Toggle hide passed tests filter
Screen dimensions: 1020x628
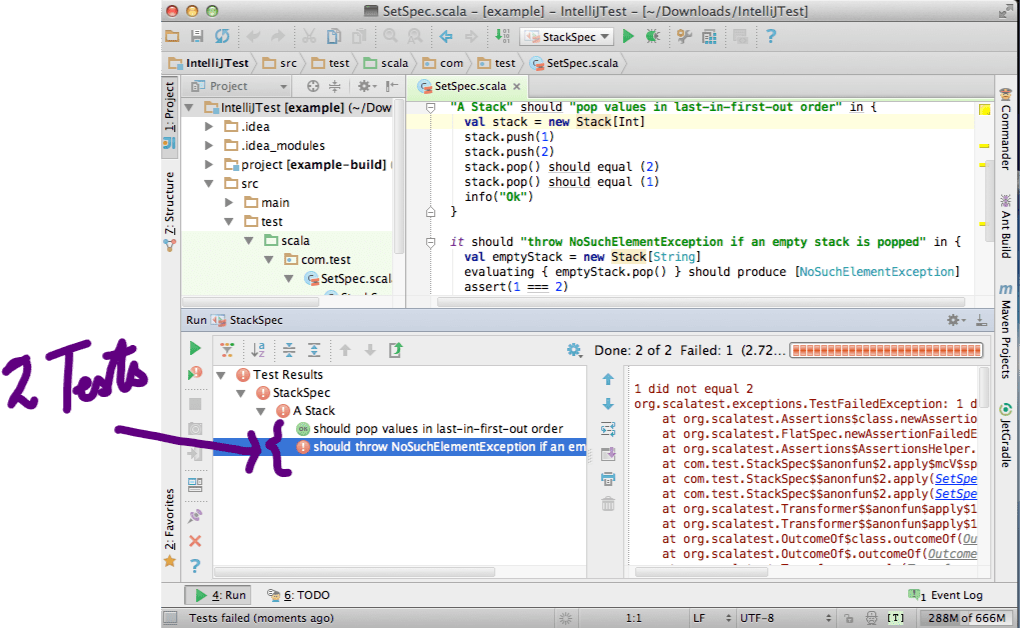click(227, 350)
